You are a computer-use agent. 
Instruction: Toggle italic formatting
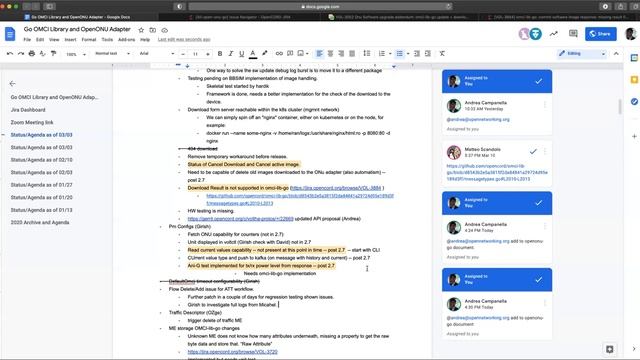[231, 53]
